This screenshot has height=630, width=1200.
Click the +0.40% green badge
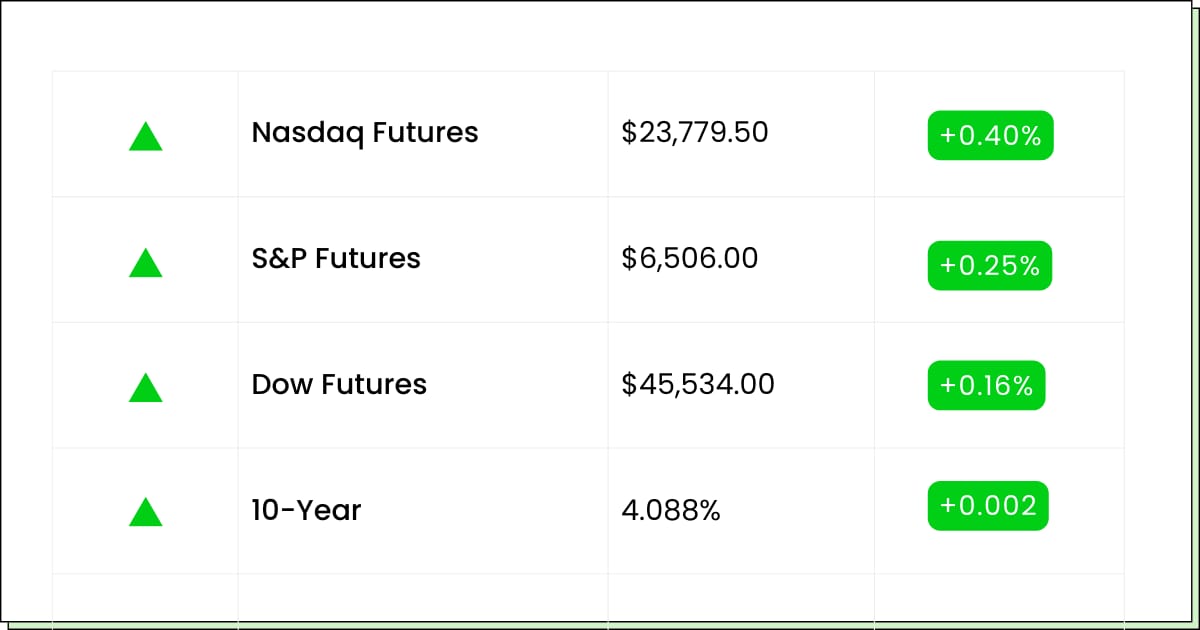(x=991, y=136)
